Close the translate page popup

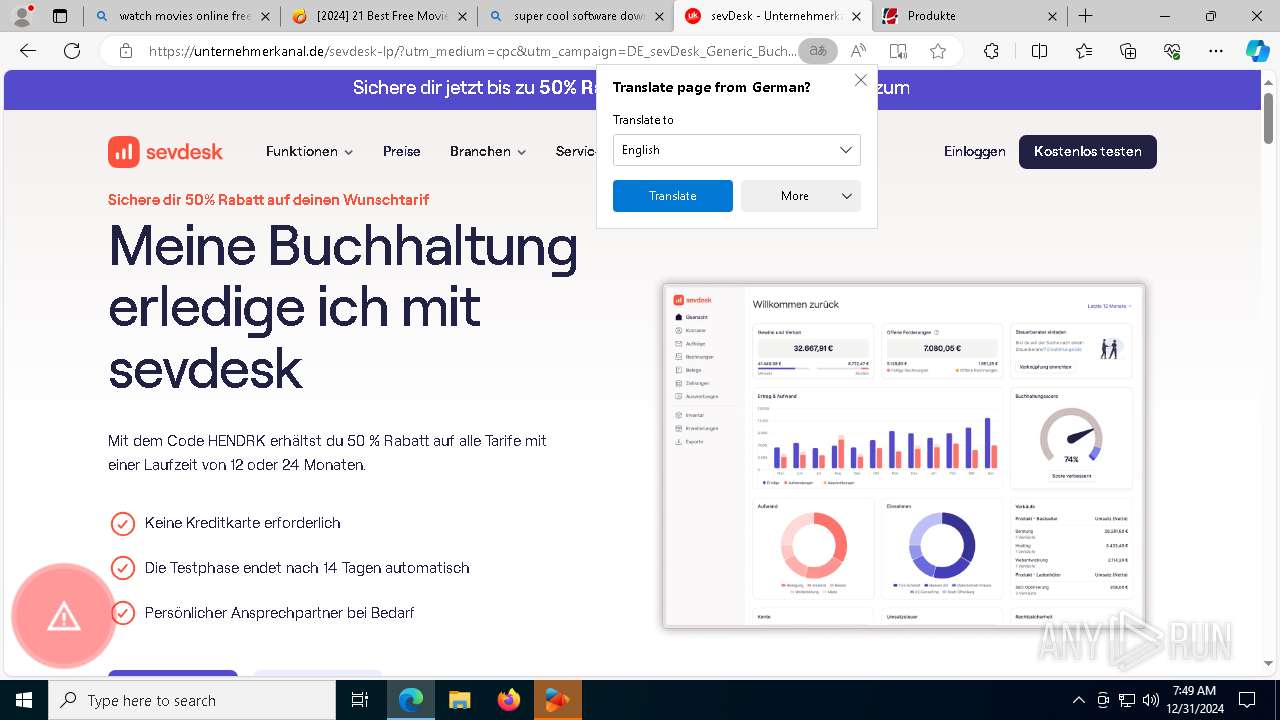tap(860, 80)
